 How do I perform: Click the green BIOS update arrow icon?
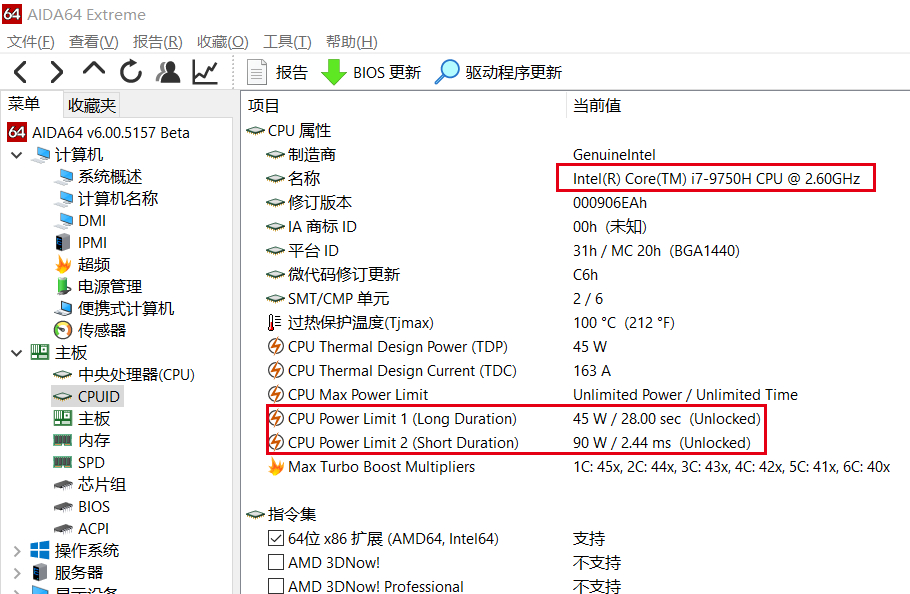coord(333,73)
